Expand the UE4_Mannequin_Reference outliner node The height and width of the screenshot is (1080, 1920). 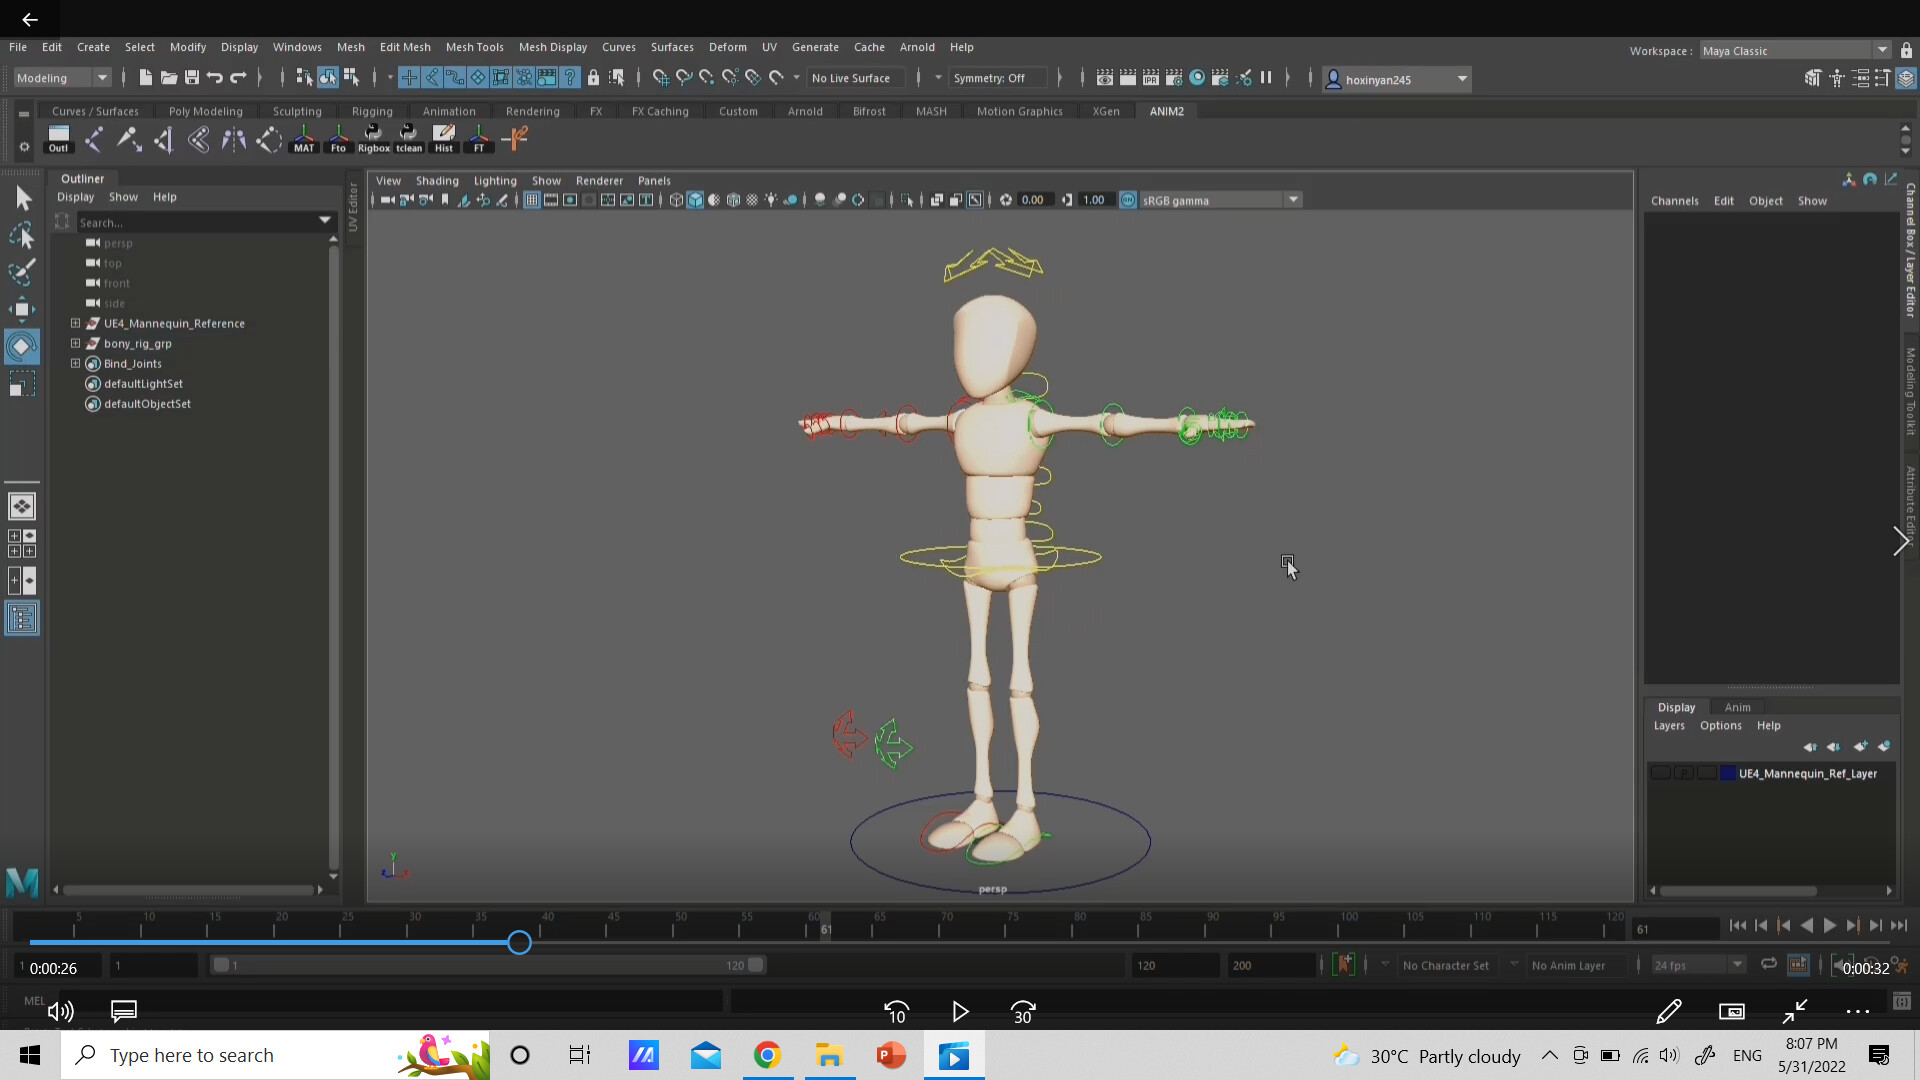pyautogui.click(x=75, y=323)
